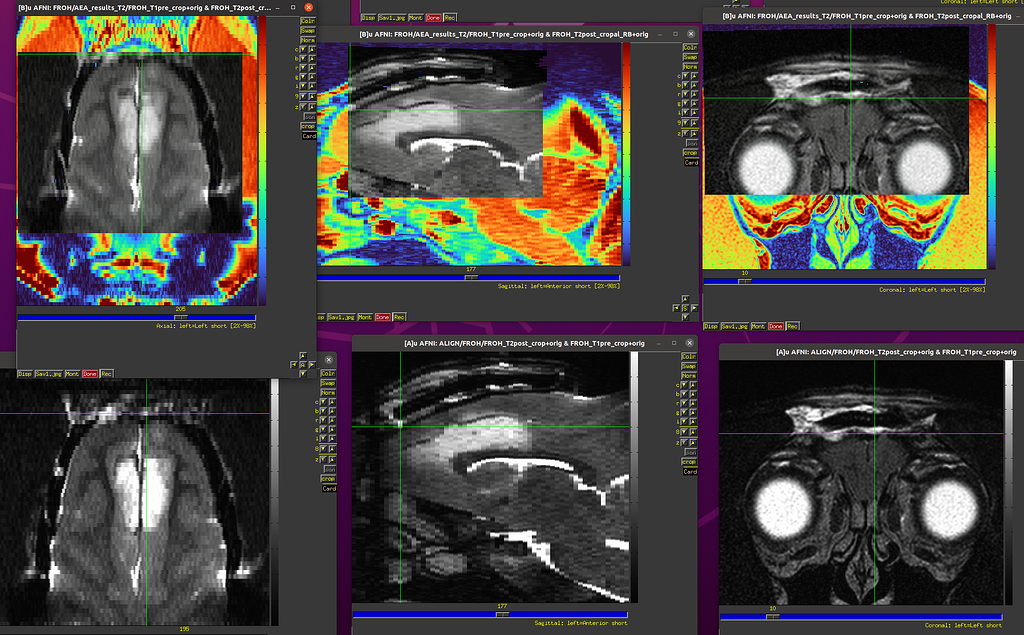1024x635 pixels.
Task: Open Mont montage in the axial viewer
Action: [x=72, y=373]
